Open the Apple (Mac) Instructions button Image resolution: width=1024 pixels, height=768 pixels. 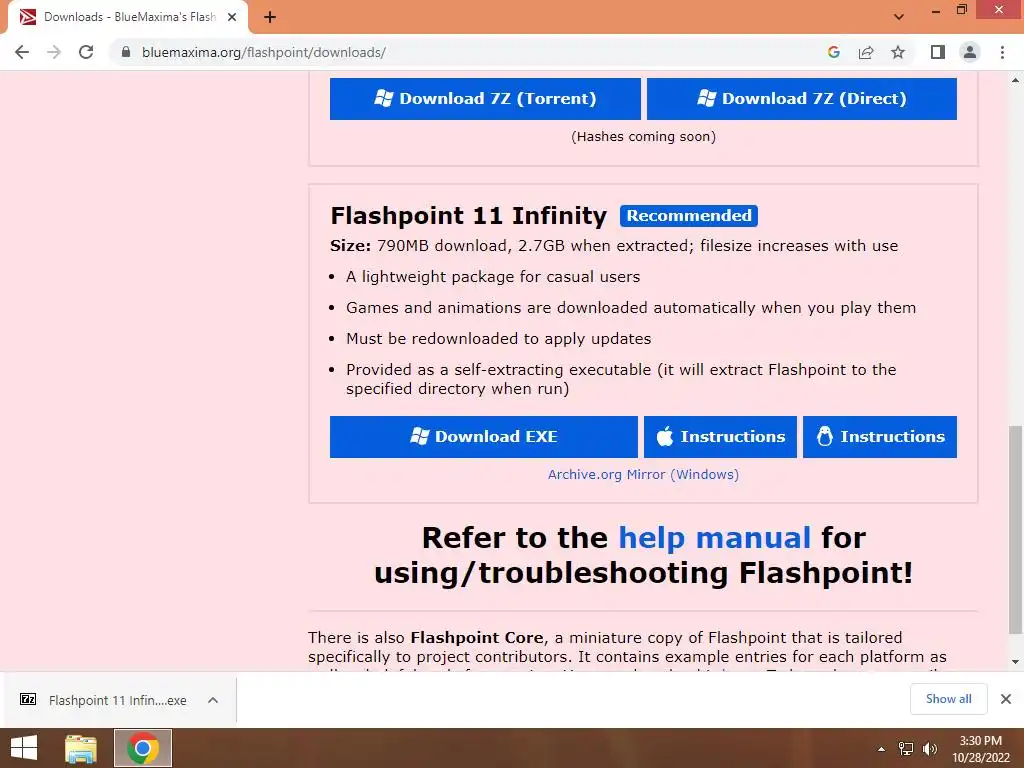(x=720, y=437)
